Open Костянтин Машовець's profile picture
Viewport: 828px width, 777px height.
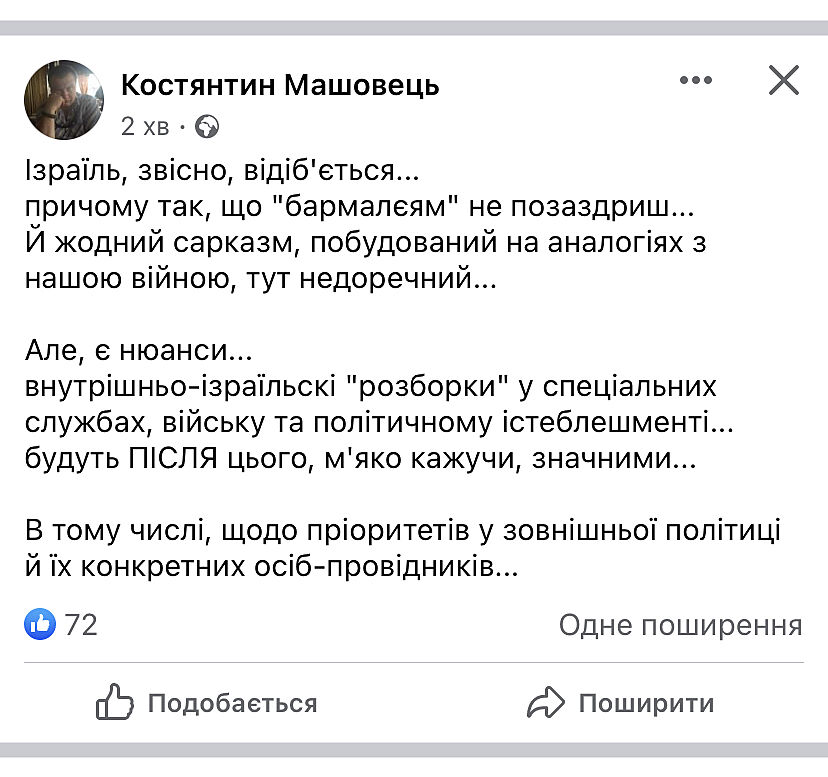(64, 99)
